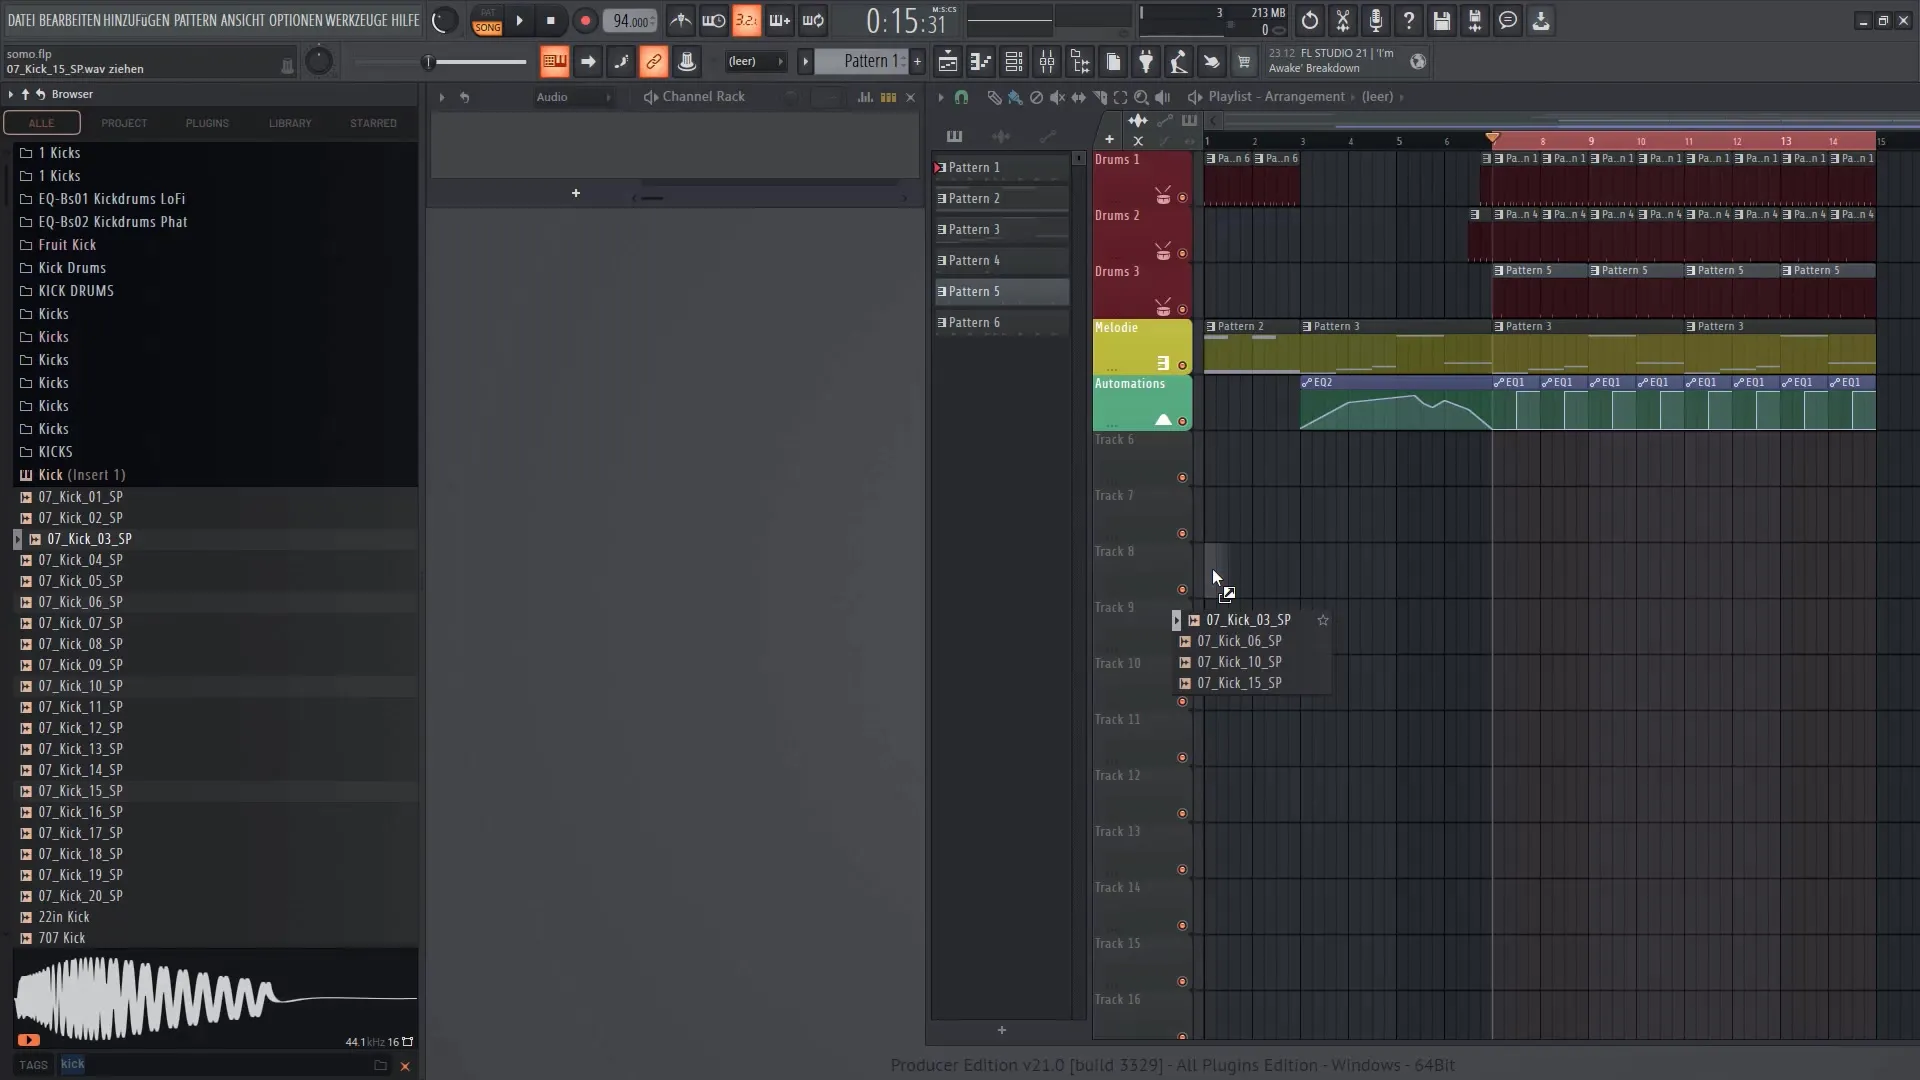Viewport: 1920px width, 1080px height.
Task: Arm the record button
Action: tap(585, 21)
